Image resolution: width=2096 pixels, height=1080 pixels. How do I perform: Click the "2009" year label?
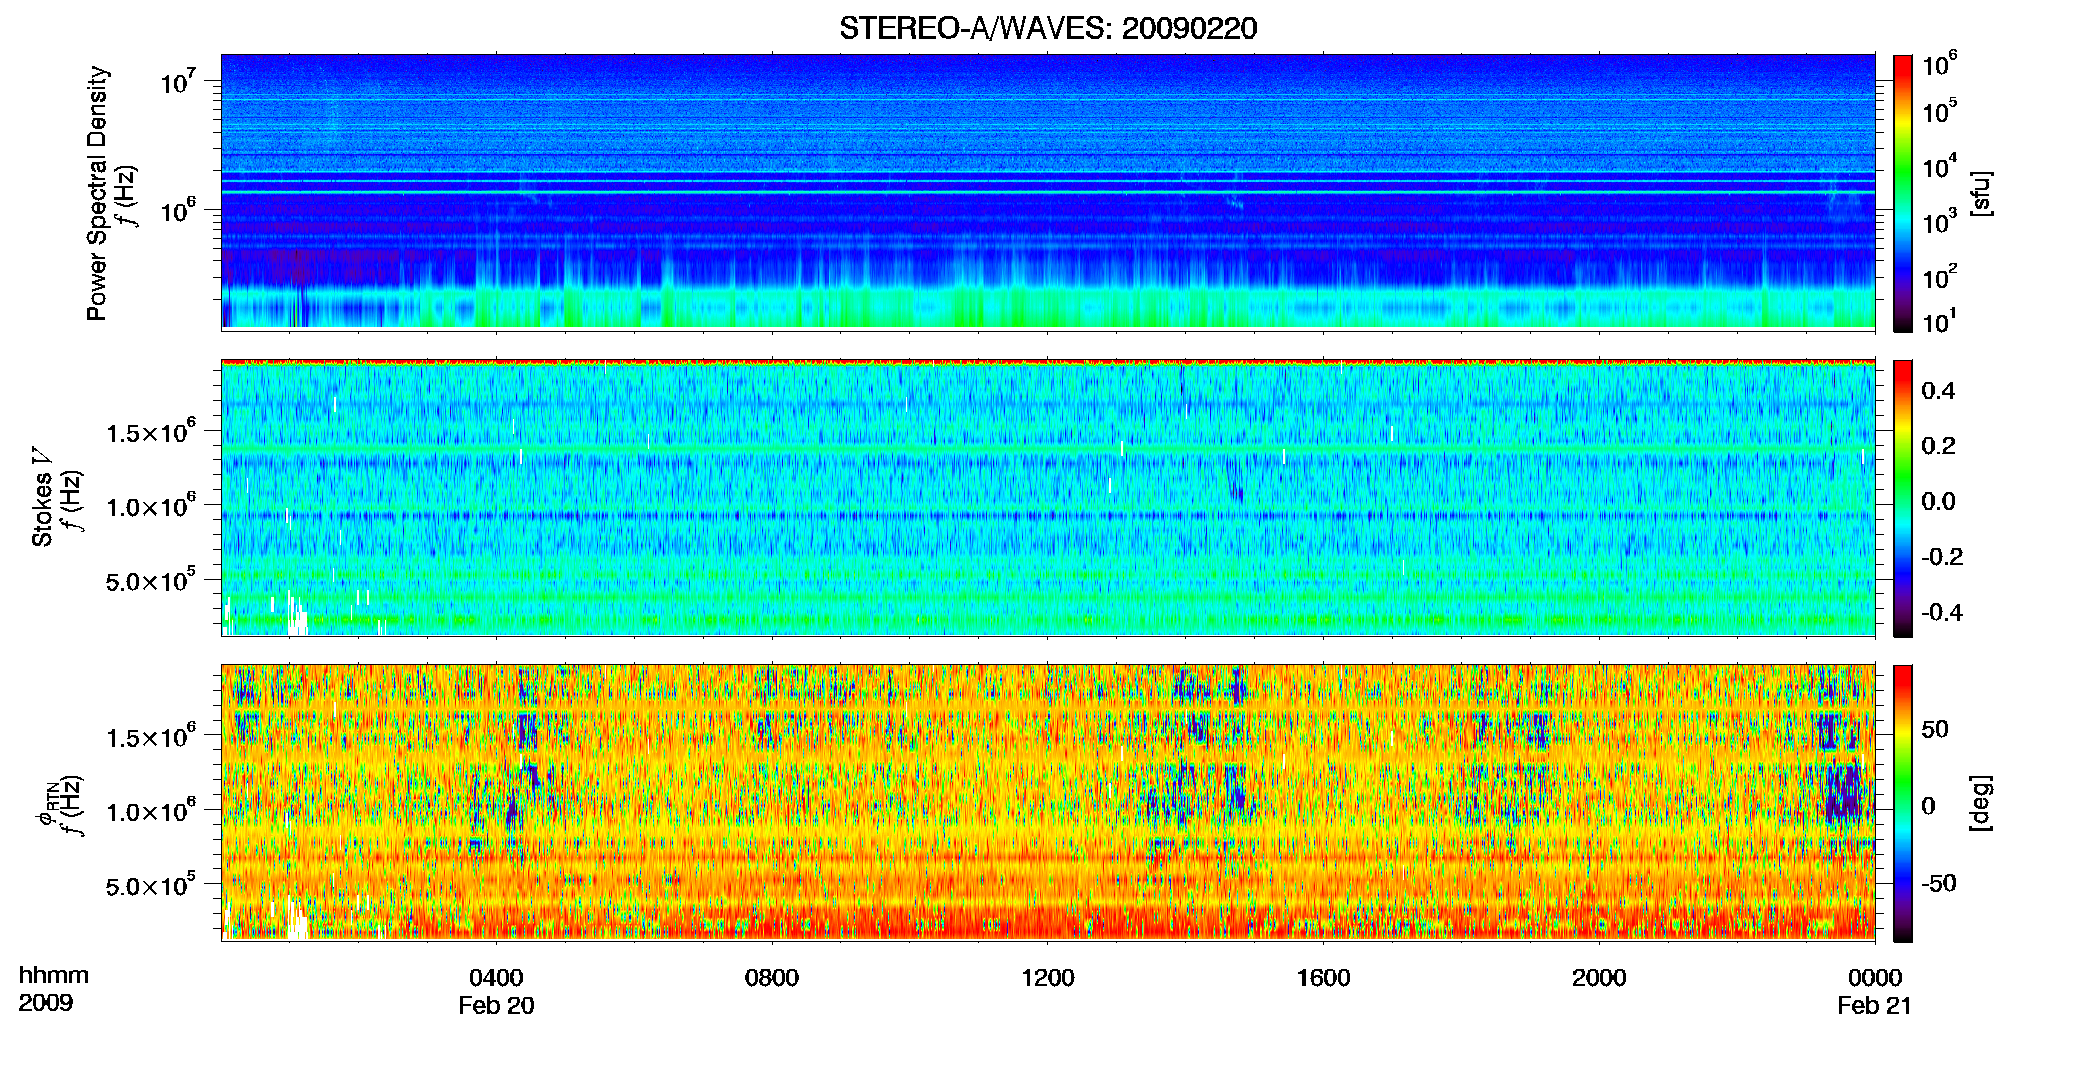tap(46, 1003)
